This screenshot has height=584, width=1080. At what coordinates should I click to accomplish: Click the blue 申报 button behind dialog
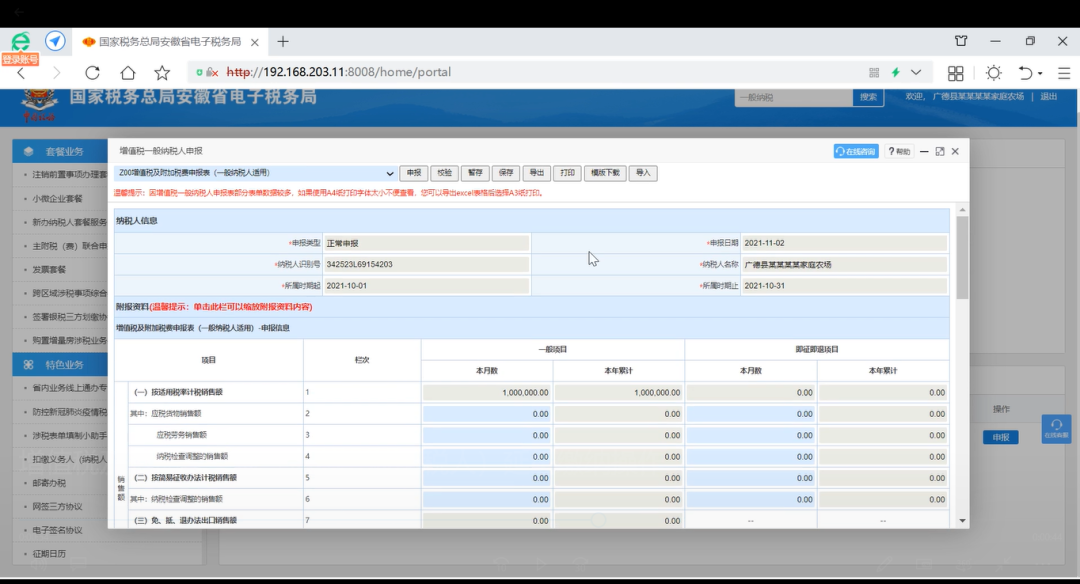[1001, 437]
